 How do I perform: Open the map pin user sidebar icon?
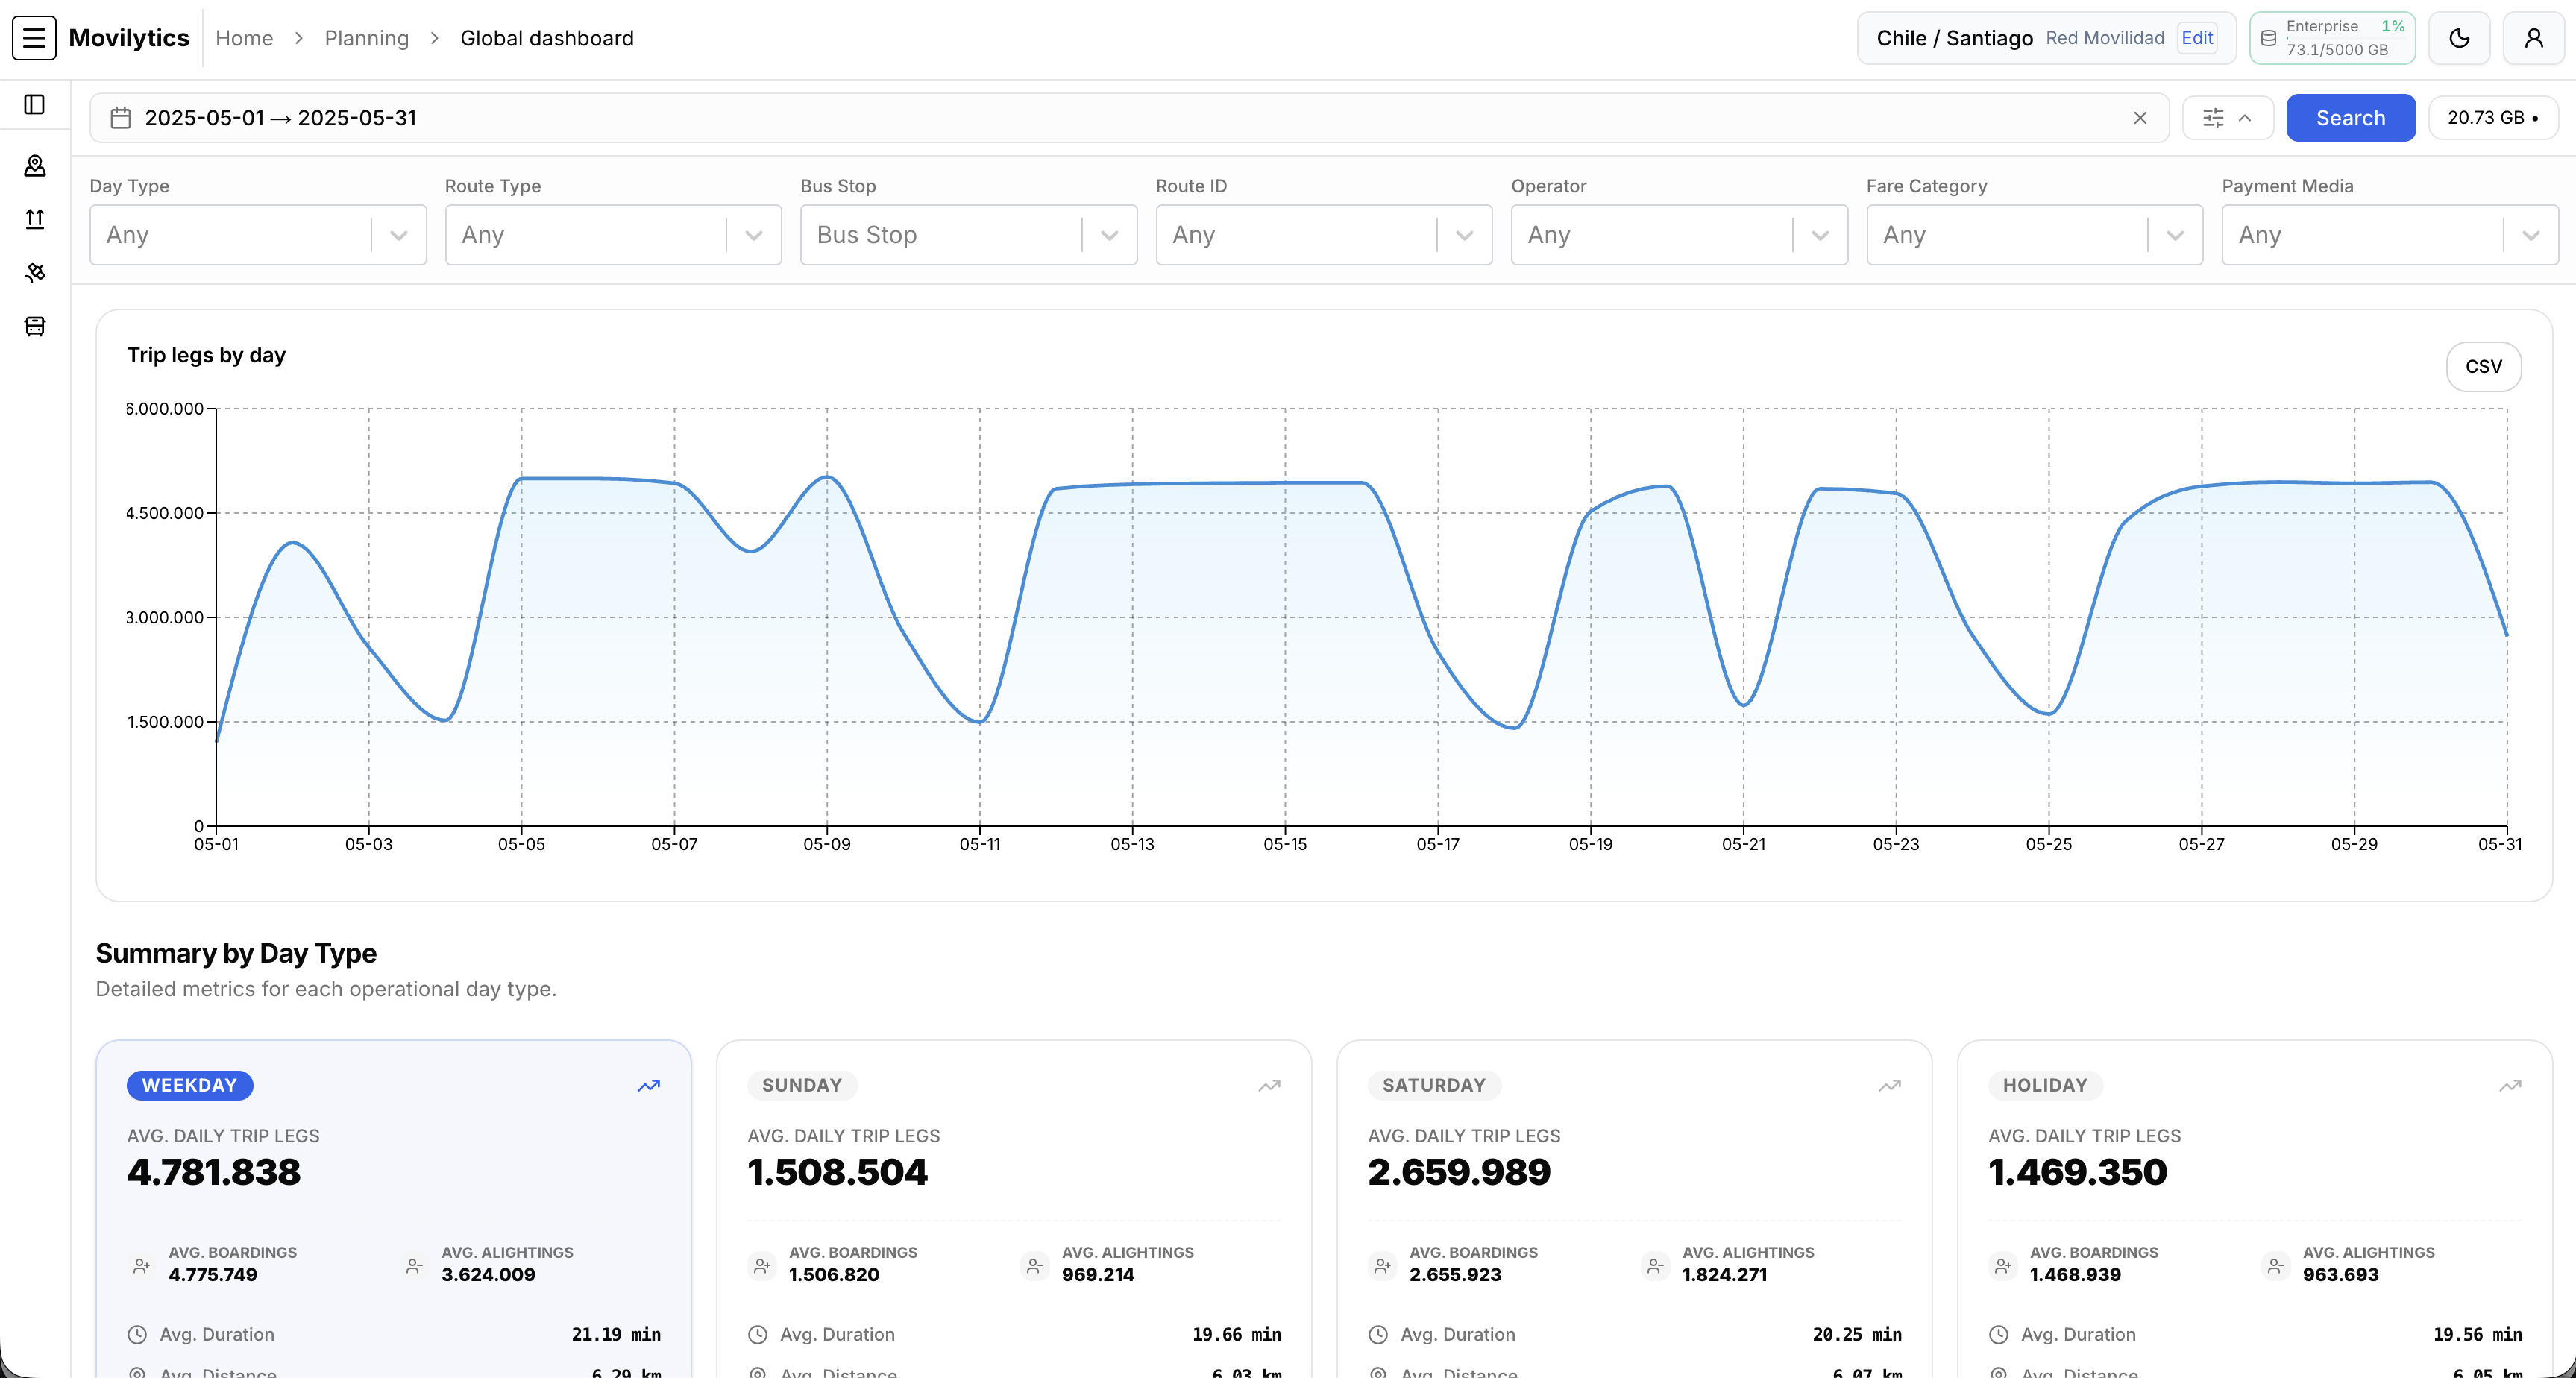(35, 165)
